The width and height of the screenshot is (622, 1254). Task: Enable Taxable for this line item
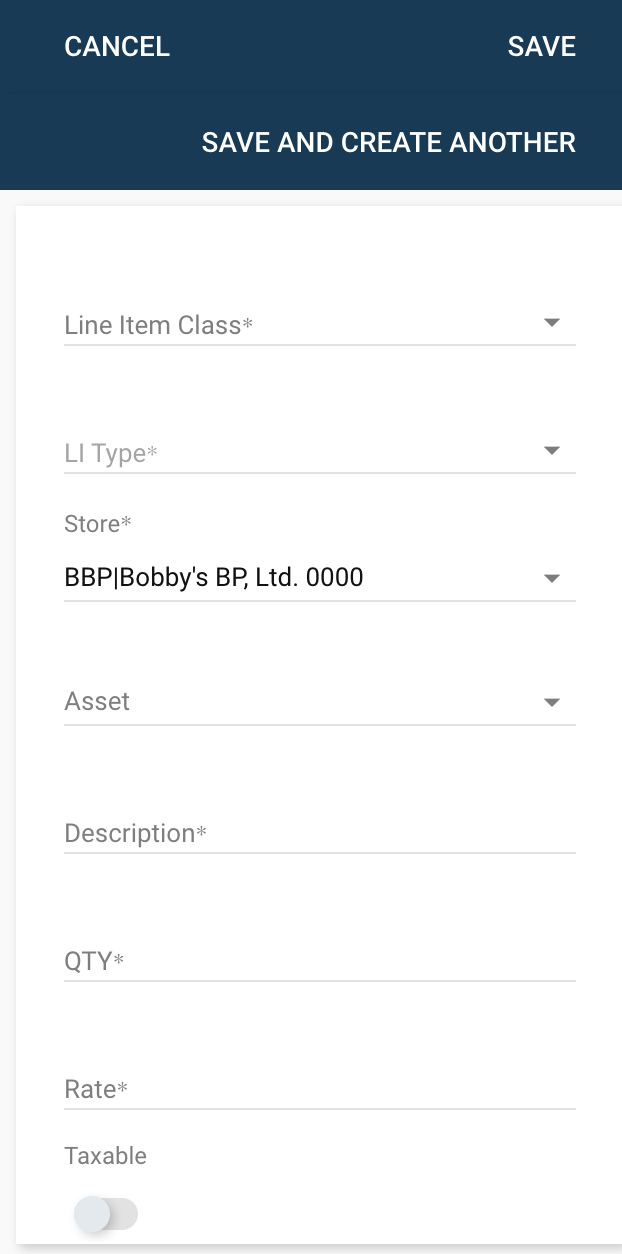click(107, 1214)
